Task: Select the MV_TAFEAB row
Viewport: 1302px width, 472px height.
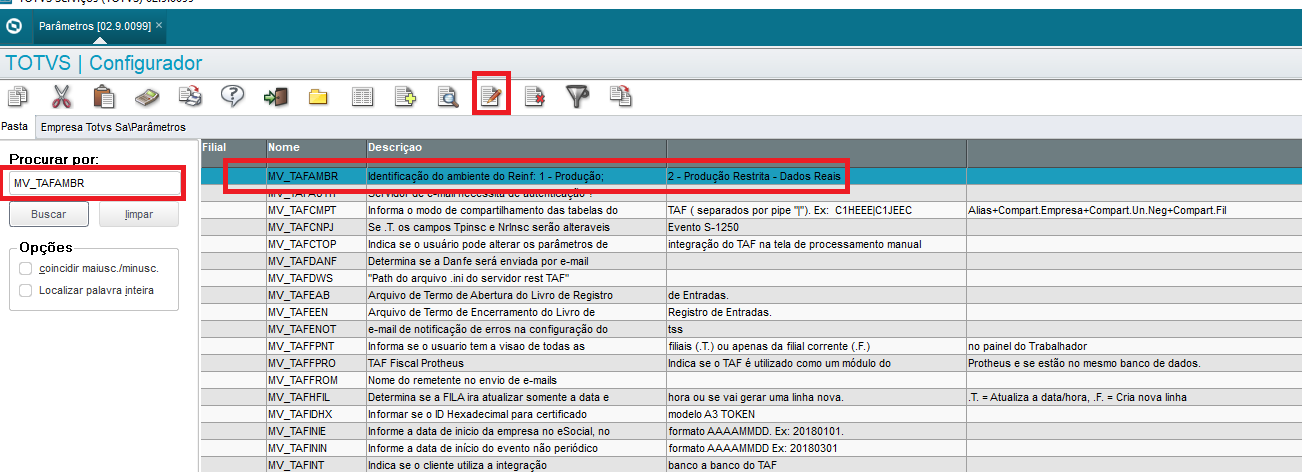Action: pos(751,295)
